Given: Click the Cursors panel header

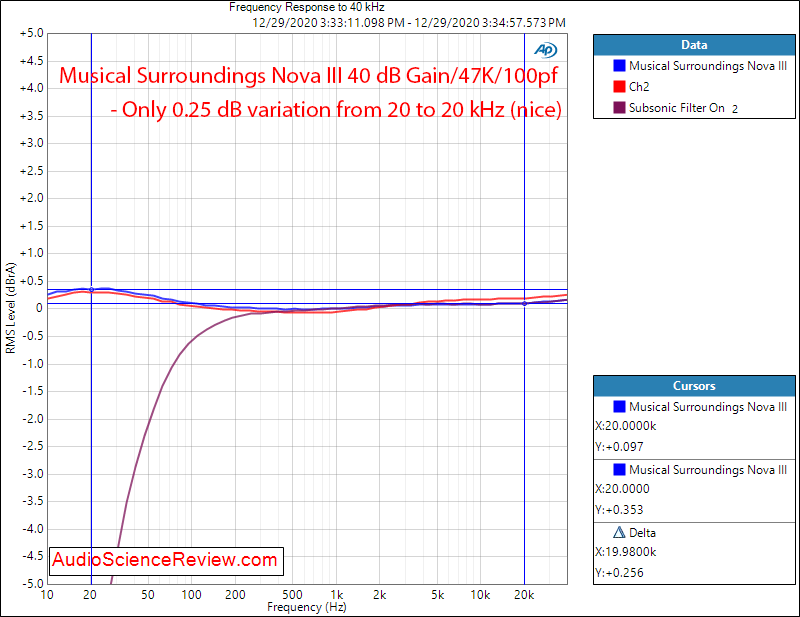Looking at the screenshot, I should pos(694,386).
